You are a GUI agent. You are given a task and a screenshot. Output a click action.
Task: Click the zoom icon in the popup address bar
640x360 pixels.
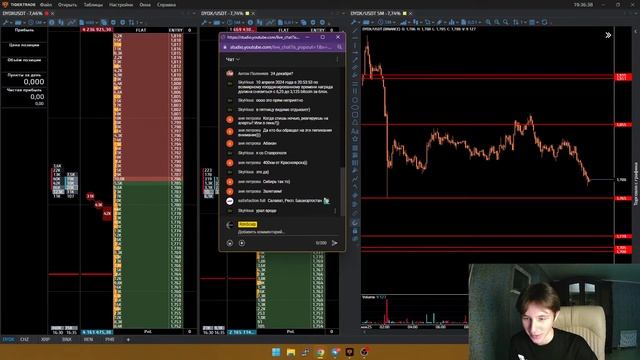tap(339, 47)
